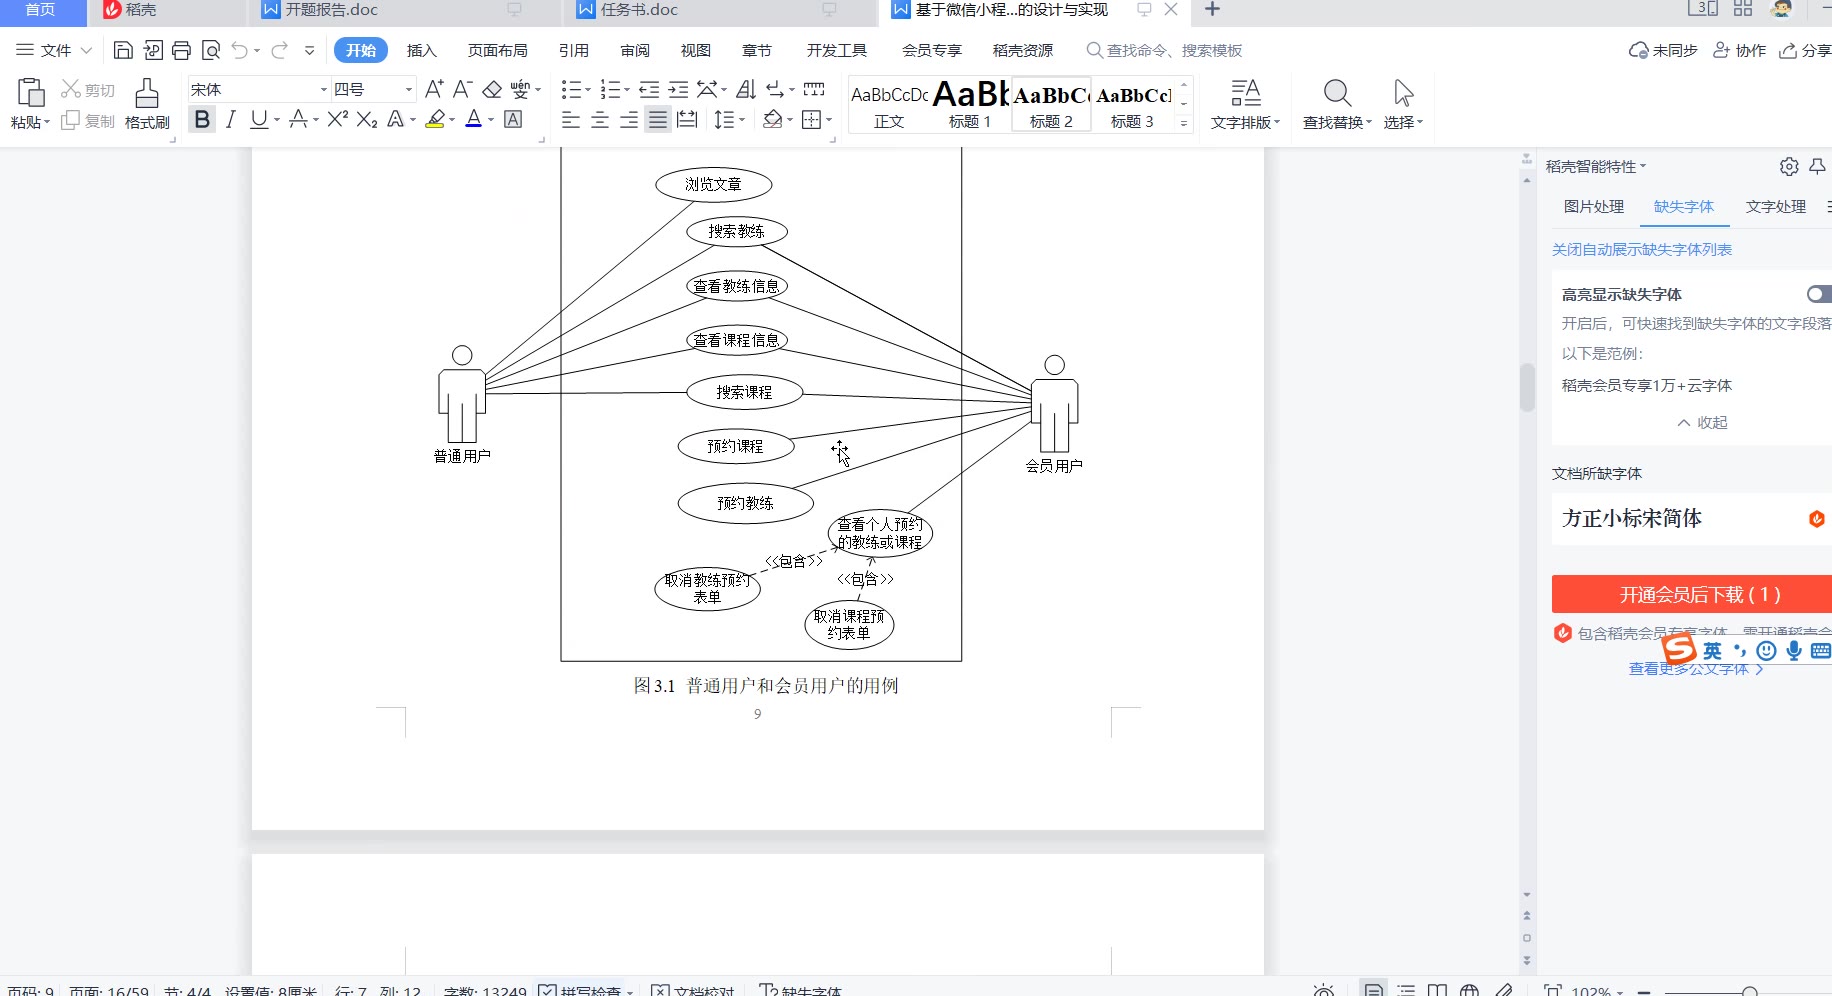Toggle italic formatting
1832x996 pixels.
(231, 120)
